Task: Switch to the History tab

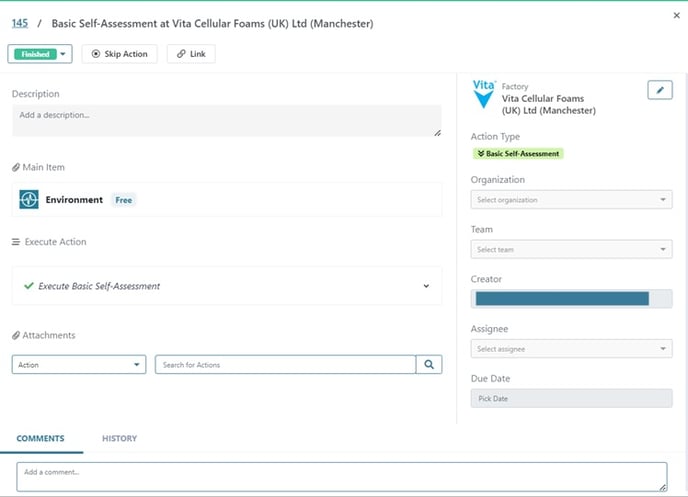Action: (119, 438)
